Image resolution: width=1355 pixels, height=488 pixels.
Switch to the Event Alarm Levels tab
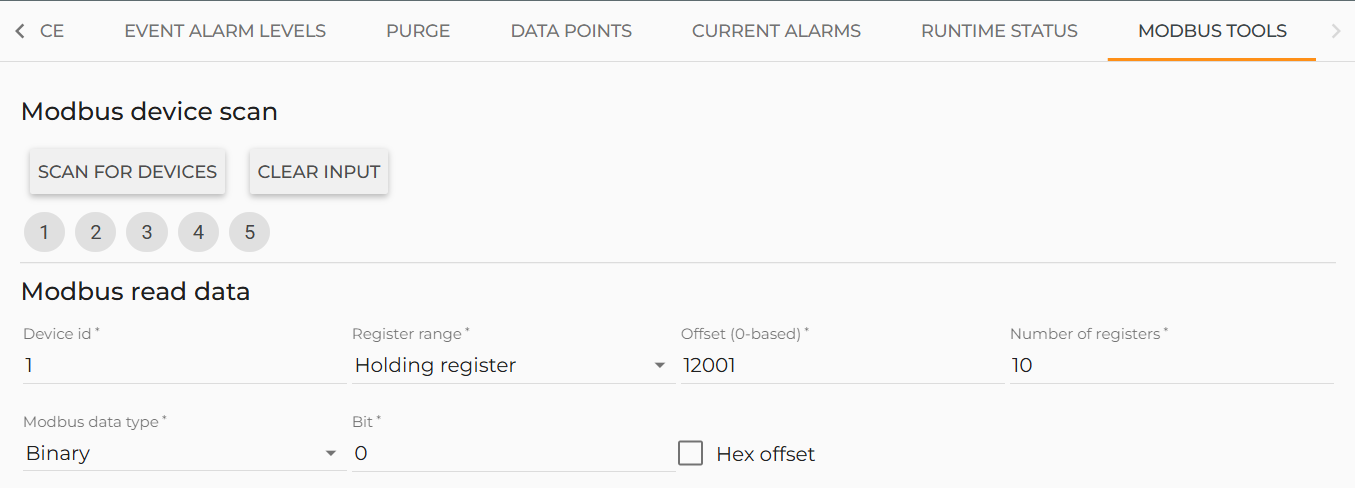(225, 31)
